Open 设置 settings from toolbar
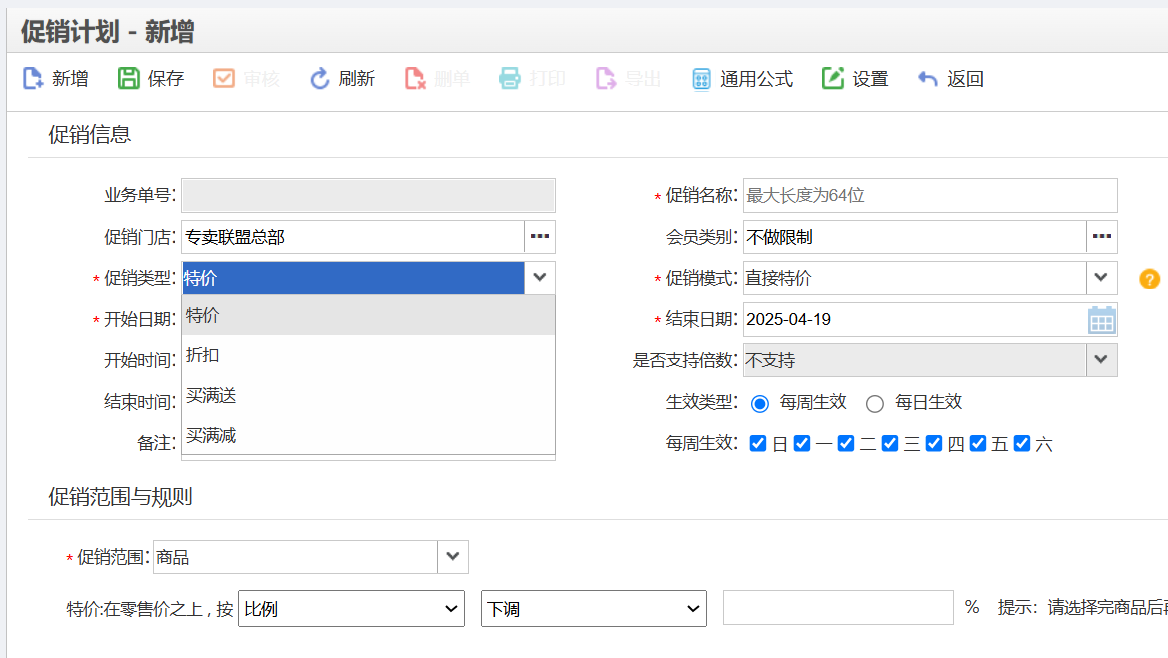The height and width of the screenshot is (658, 1168). [x=833, y=79]
